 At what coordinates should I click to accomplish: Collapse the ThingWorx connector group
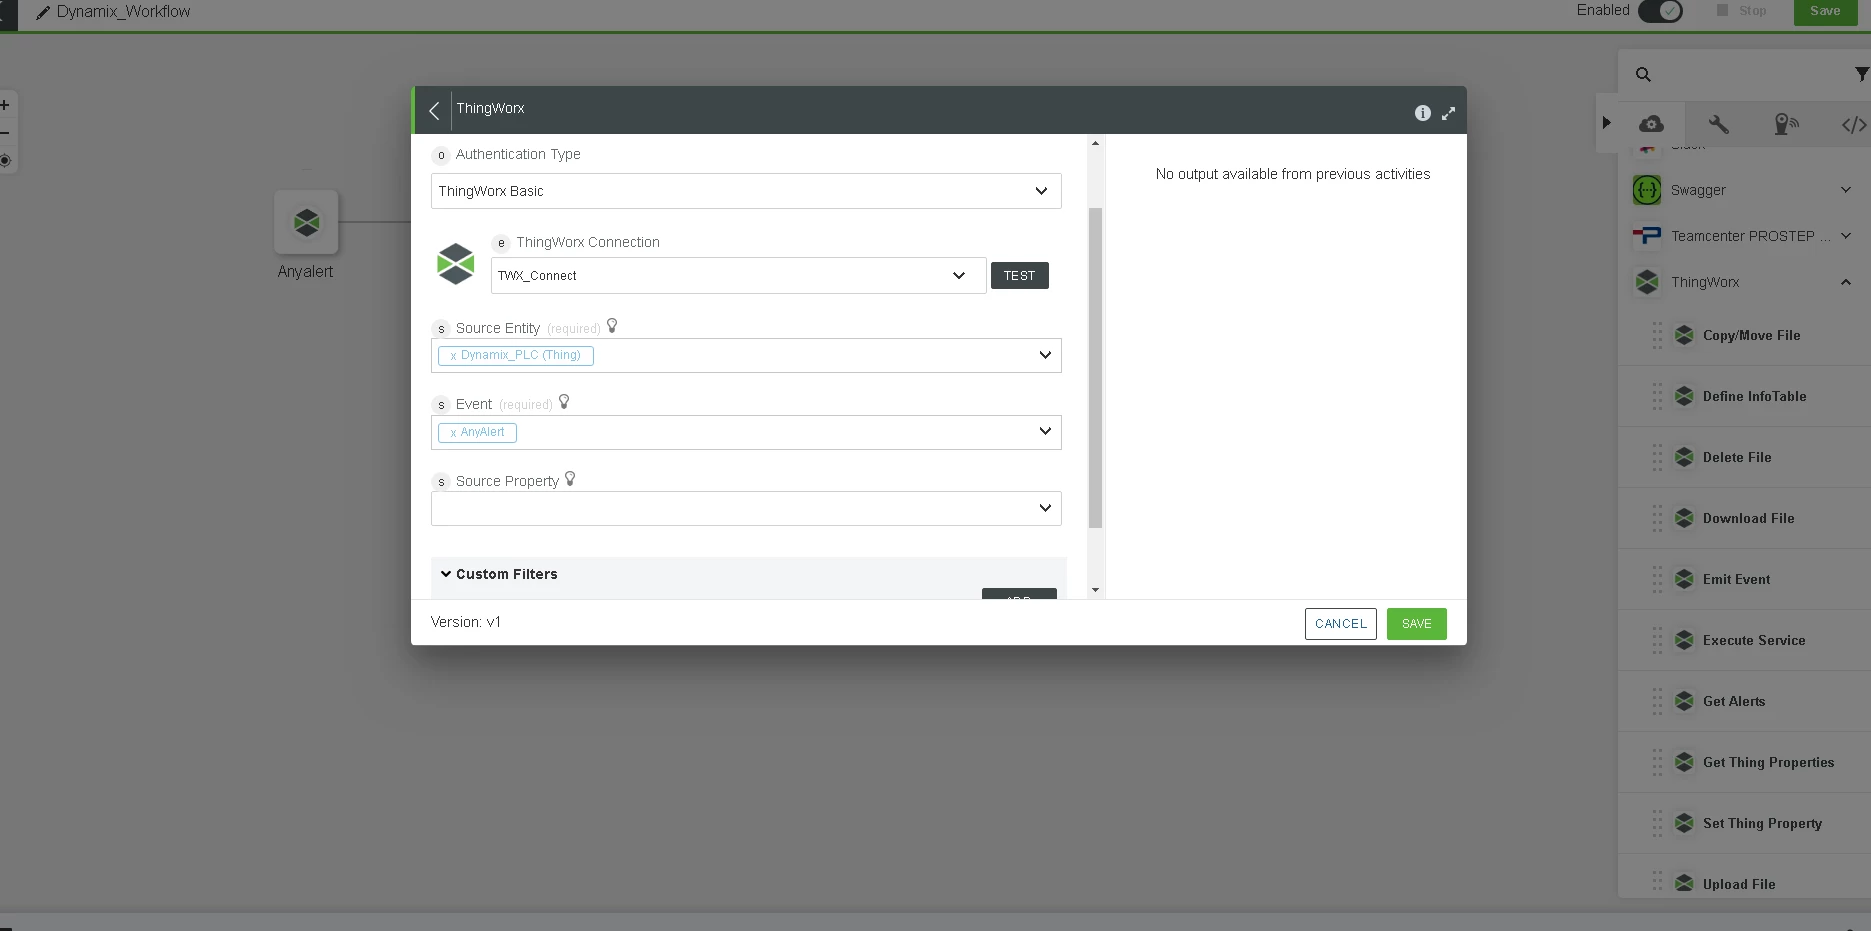pos(1846,282)
